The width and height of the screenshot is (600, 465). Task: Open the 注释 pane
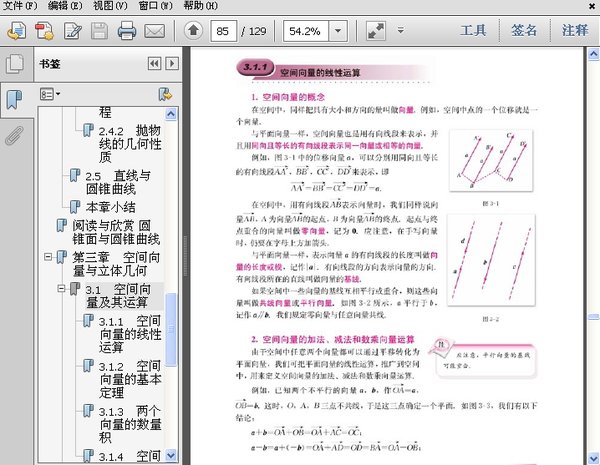(x=575, y=31)
